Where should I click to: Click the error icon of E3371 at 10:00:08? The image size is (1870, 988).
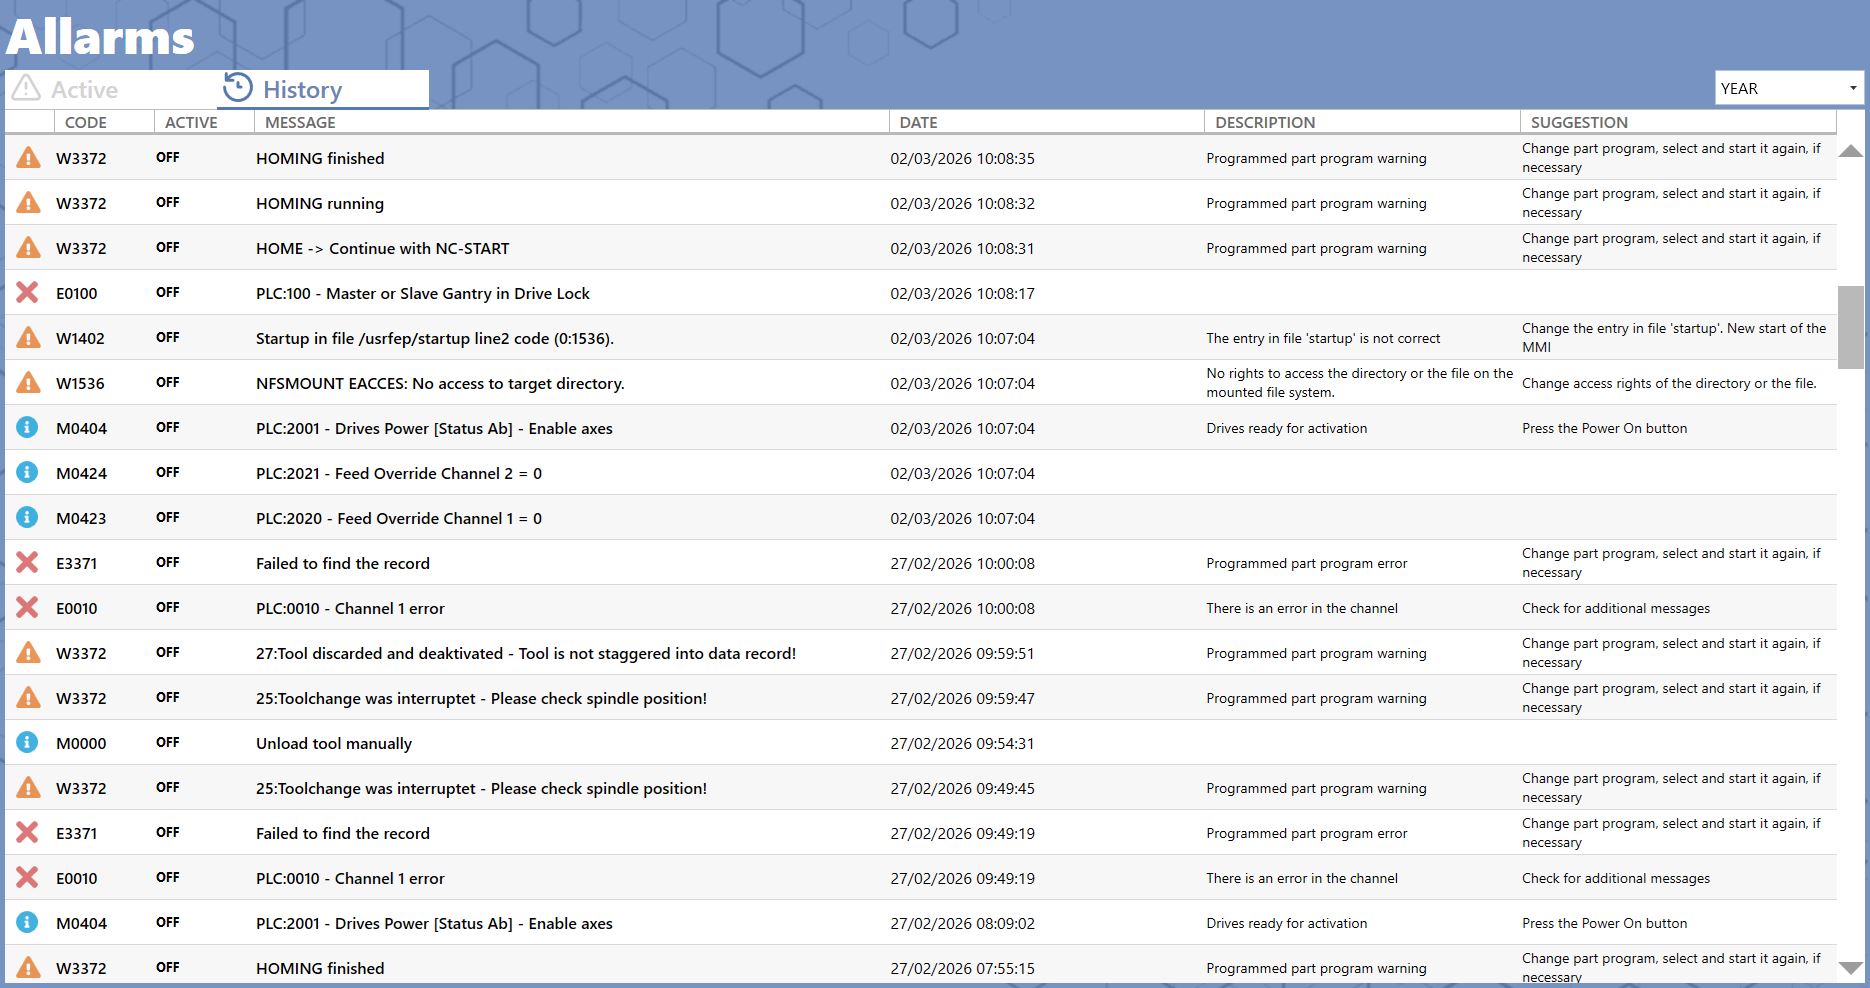(28, 563)
